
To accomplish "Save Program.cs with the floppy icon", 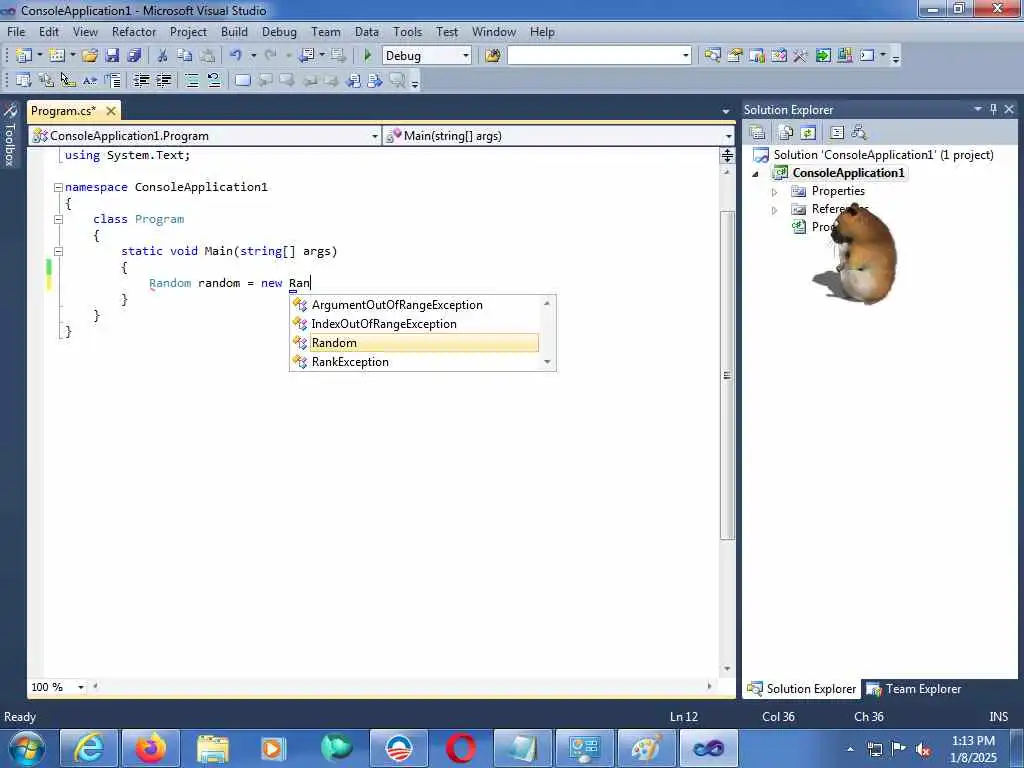I will coord(112,56).
